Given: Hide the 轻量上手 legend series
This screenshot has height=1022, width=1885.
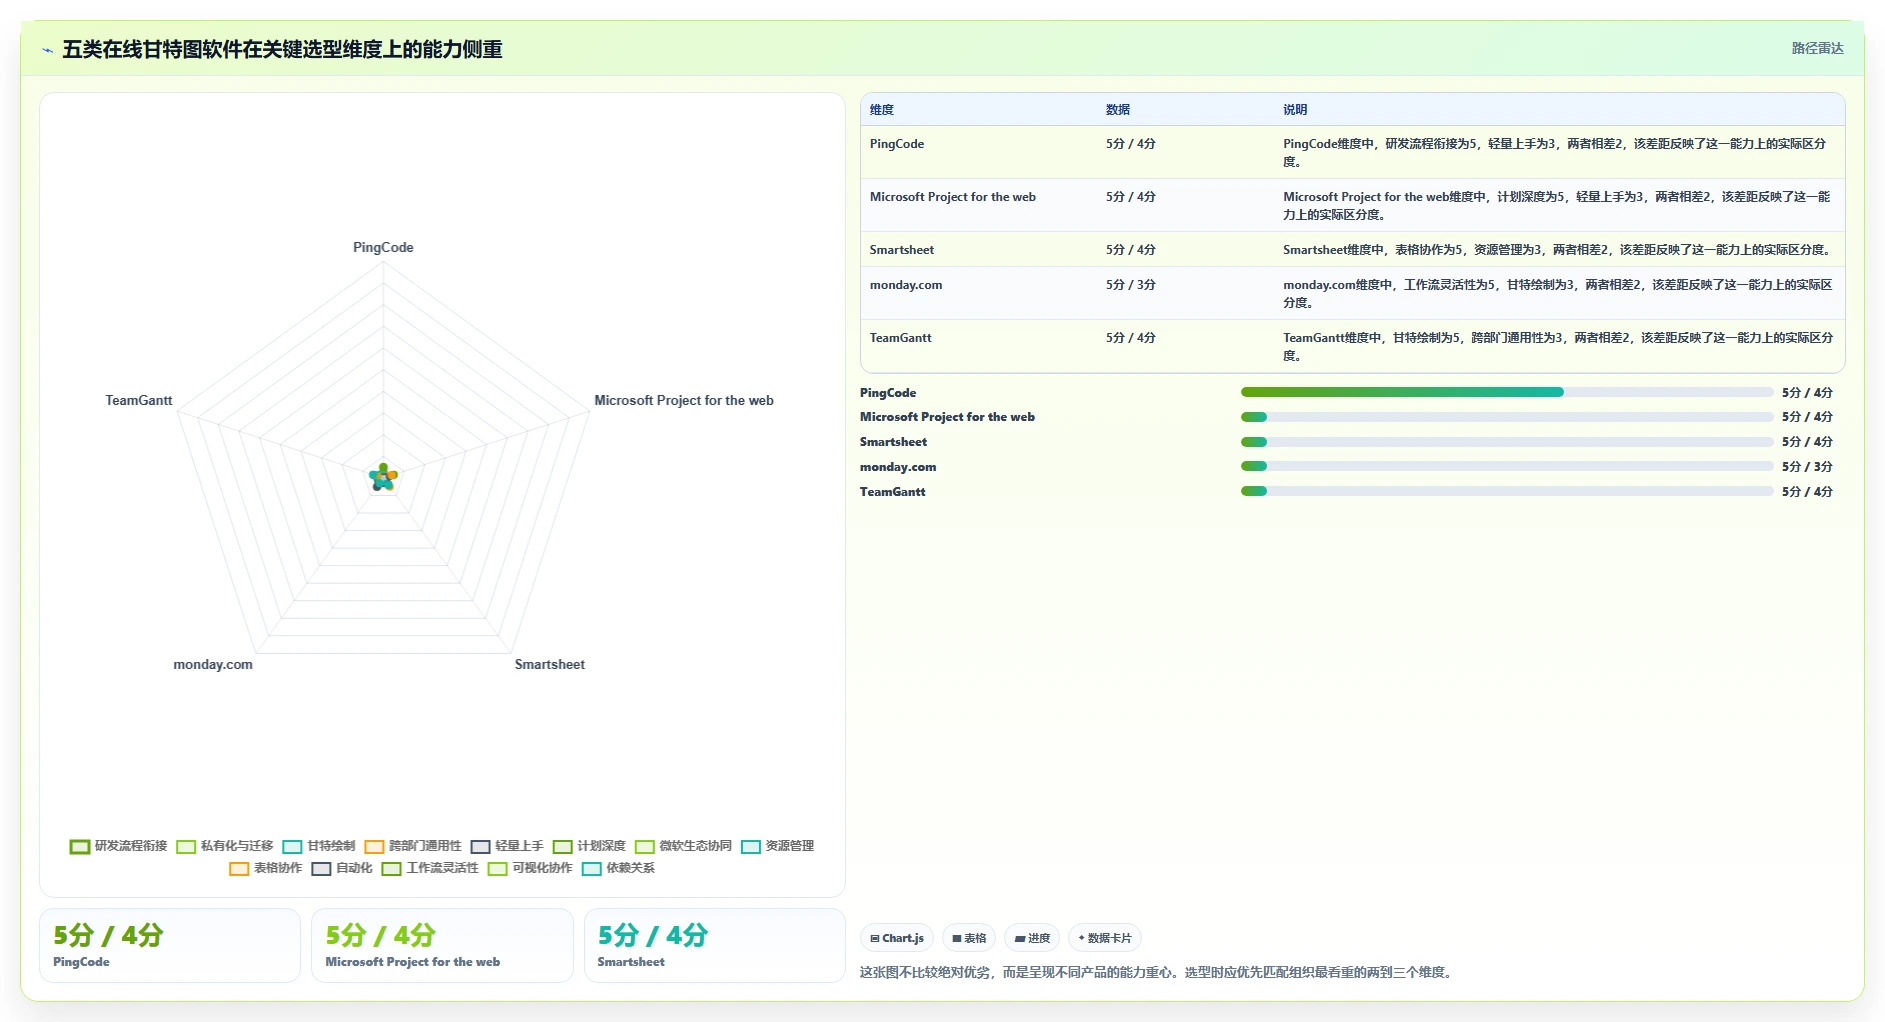Looking at the screenshot, I should (507, 846).
